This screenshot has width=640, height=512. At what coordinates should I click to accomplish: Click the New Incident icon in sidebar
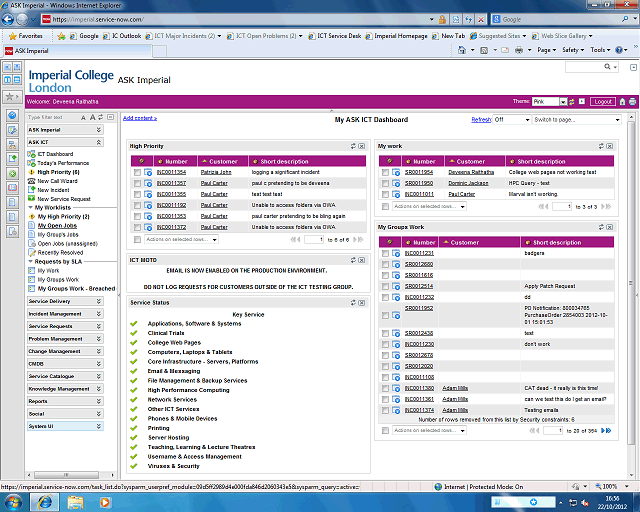pos(32,189)
